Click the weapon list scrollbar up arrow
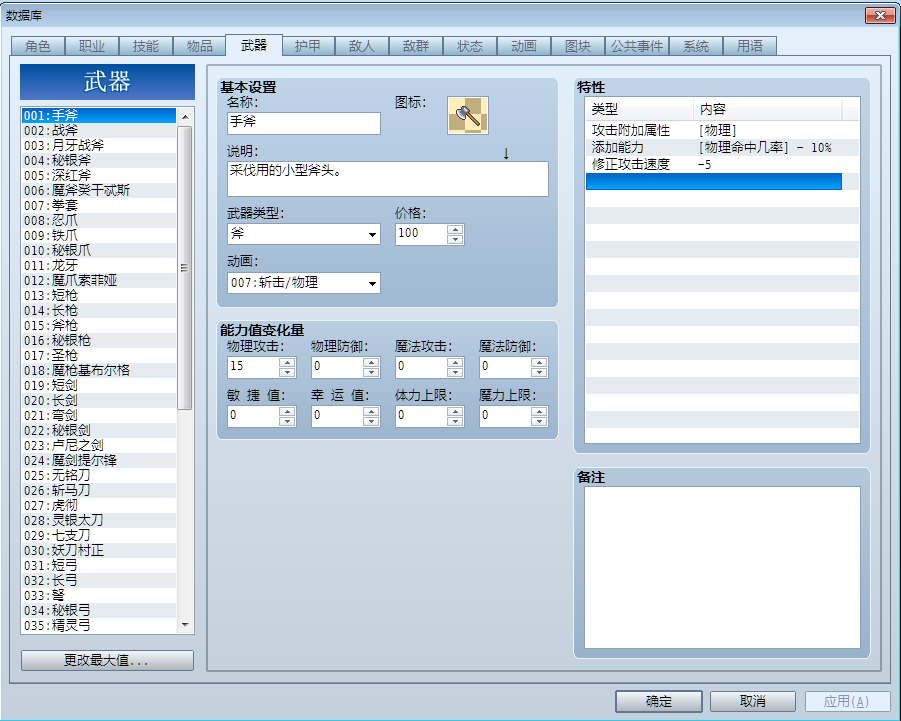Image resolution: width=901 pixels, height=721 pixels. [185, 117]
